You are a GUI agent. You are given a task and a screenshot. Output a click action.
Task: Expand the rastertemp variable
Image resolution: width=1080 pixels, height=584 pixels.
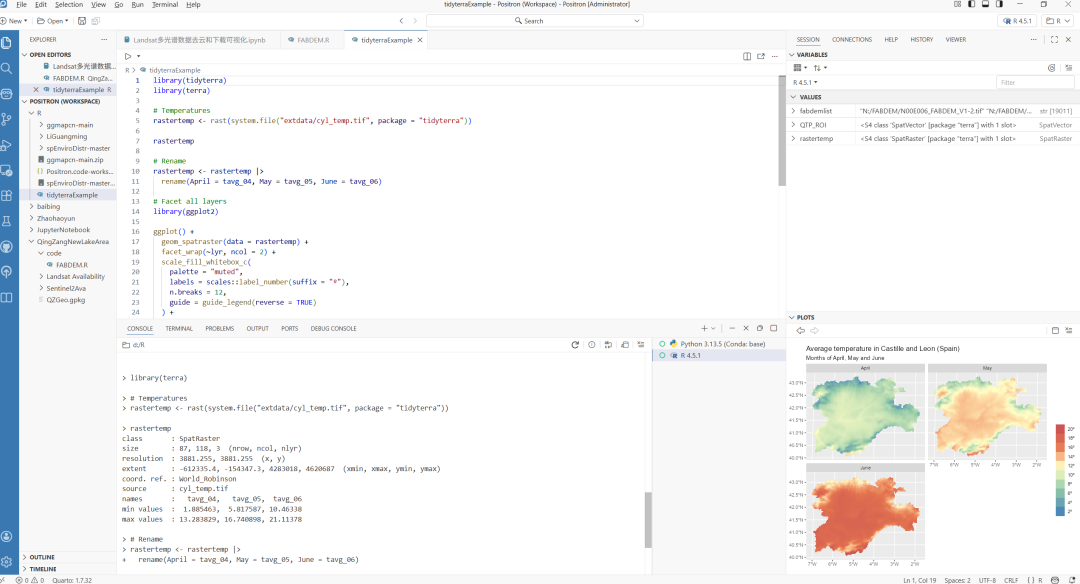[793, 138]
